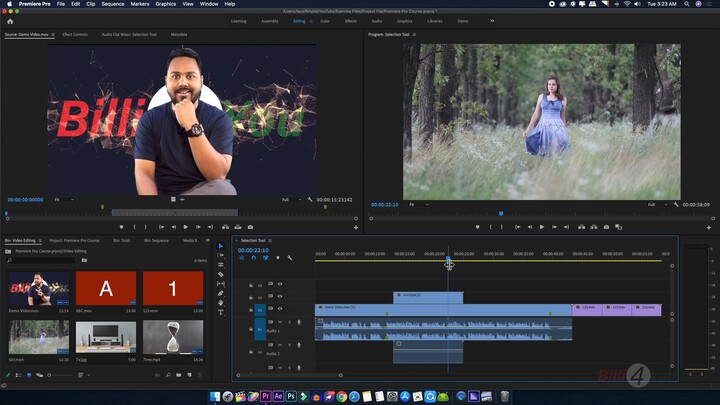Open Comparison View in Program monitor
This screenshot has height=405, width=720.
tap(619, 227)
